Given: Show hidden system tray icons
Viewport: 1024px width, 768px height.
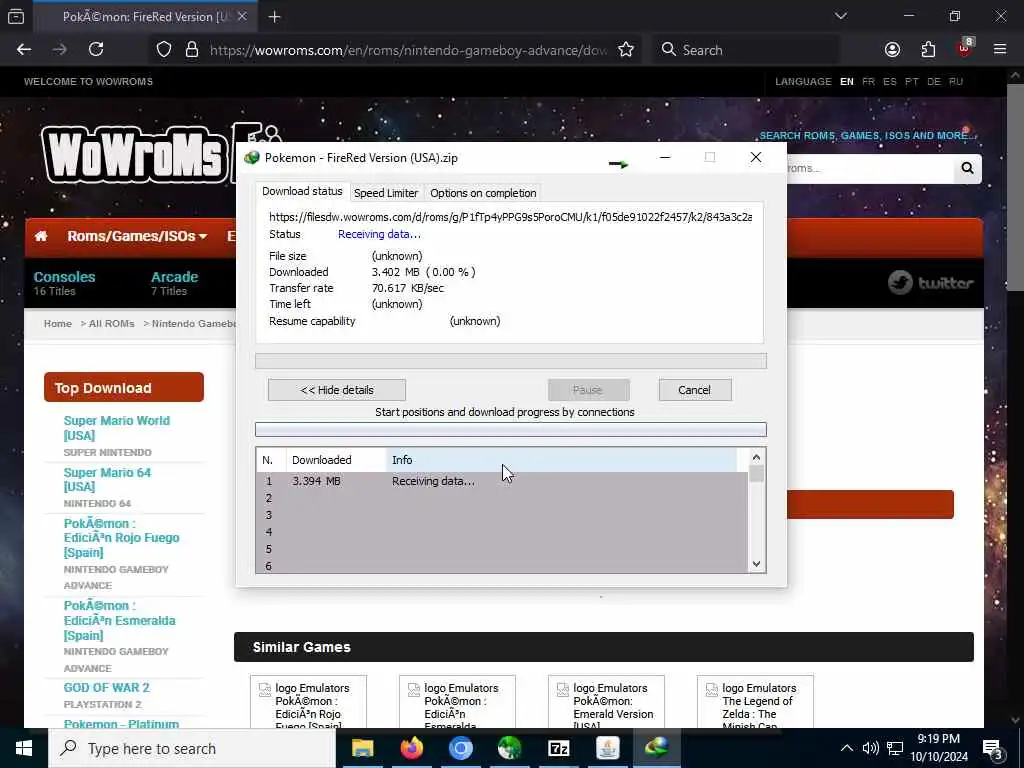Looking at the screenshot, I should [x=846, y=748].
